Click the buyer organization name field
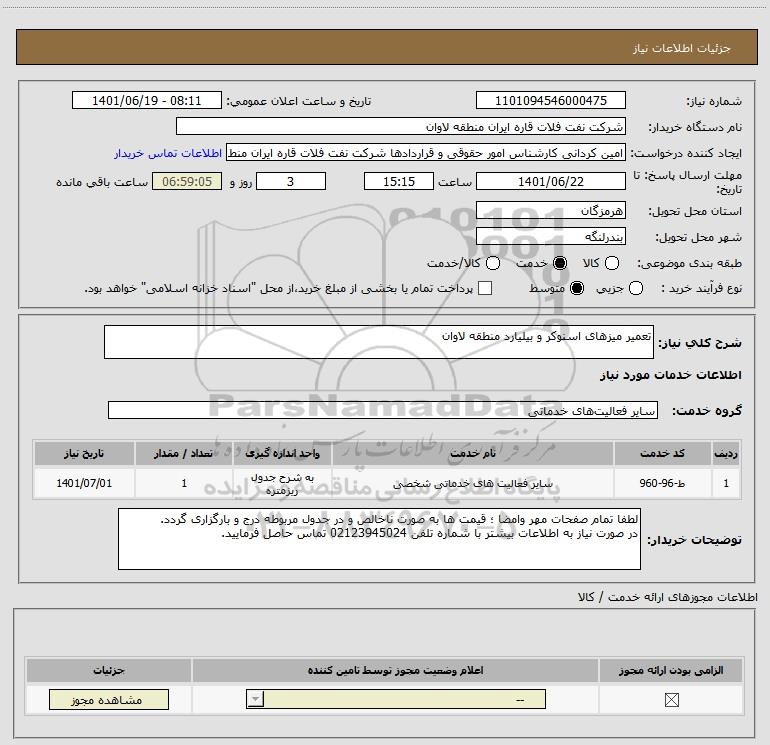 tap(401, 126)
